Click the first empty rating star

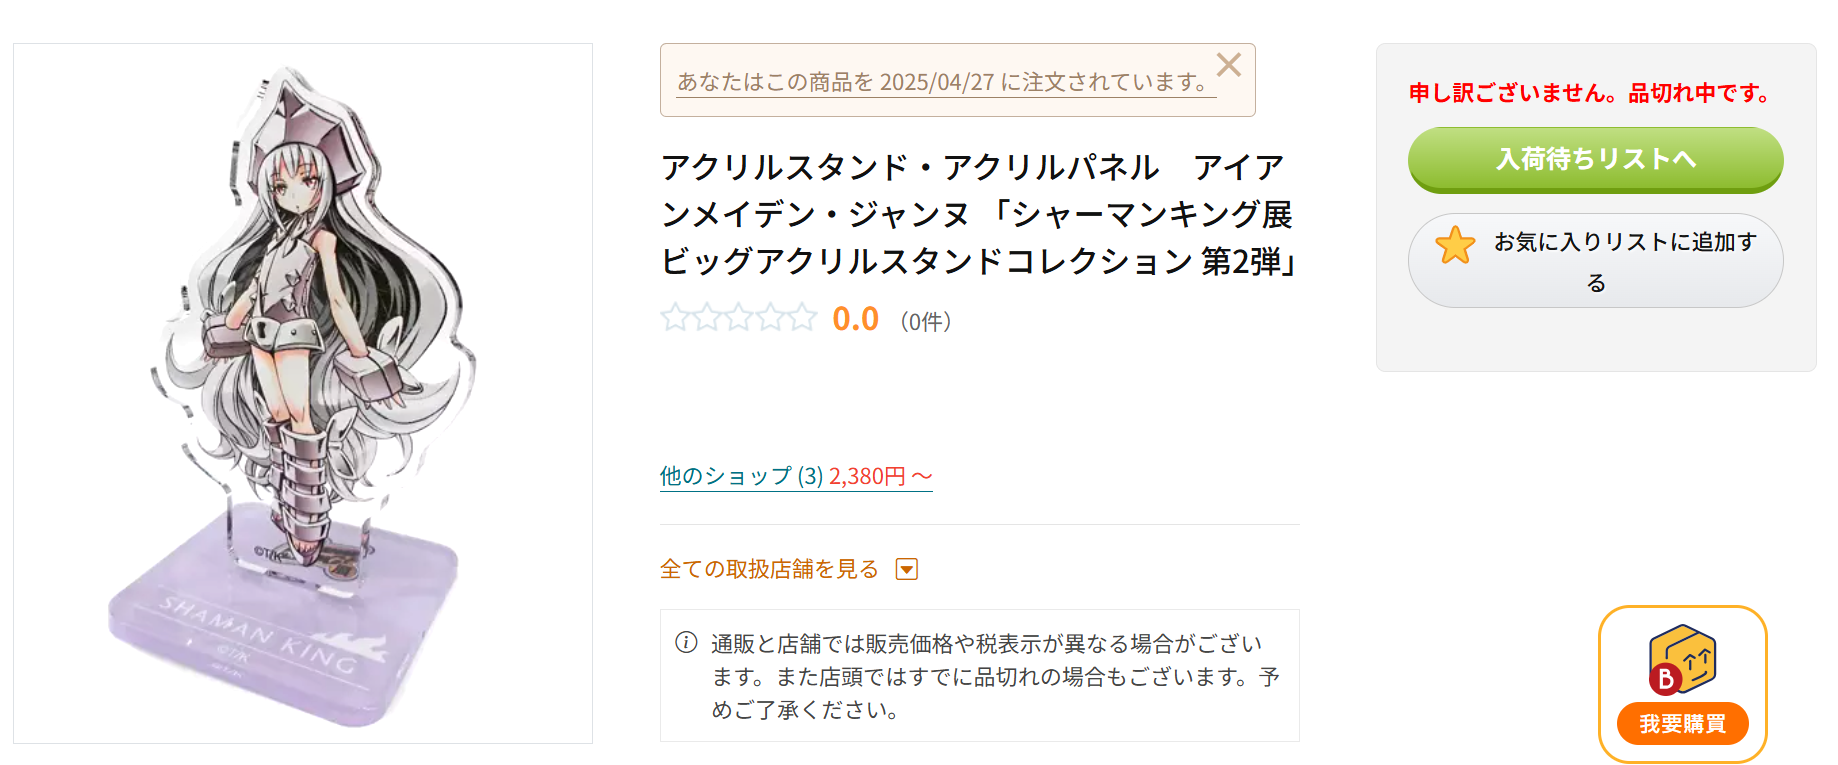(675, 318)
